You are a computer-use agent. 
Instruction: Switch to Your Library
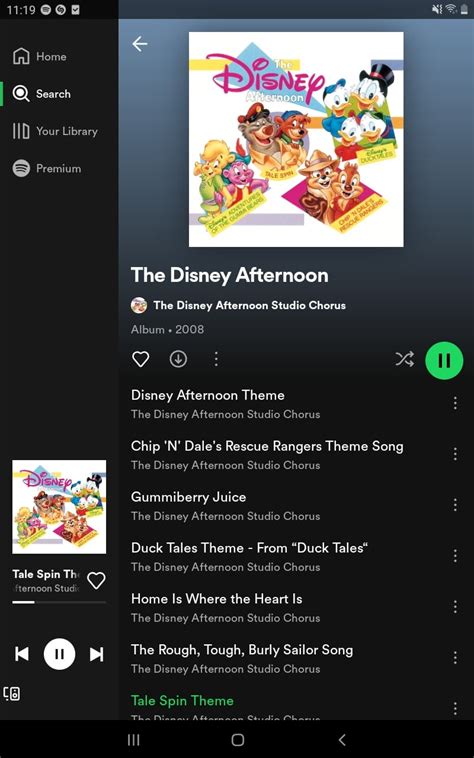coord(55,131)
